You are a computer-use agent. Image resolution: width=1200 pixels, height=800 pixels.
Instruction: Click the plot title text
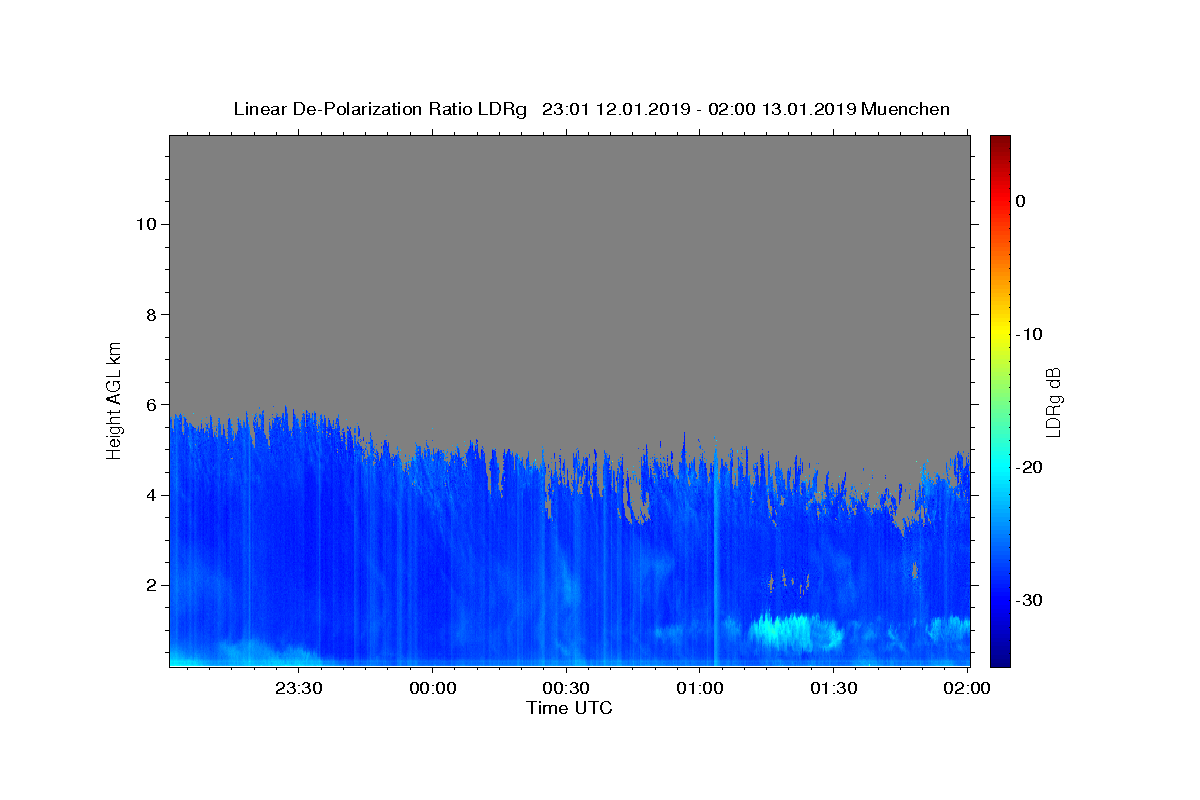[591, 109]
